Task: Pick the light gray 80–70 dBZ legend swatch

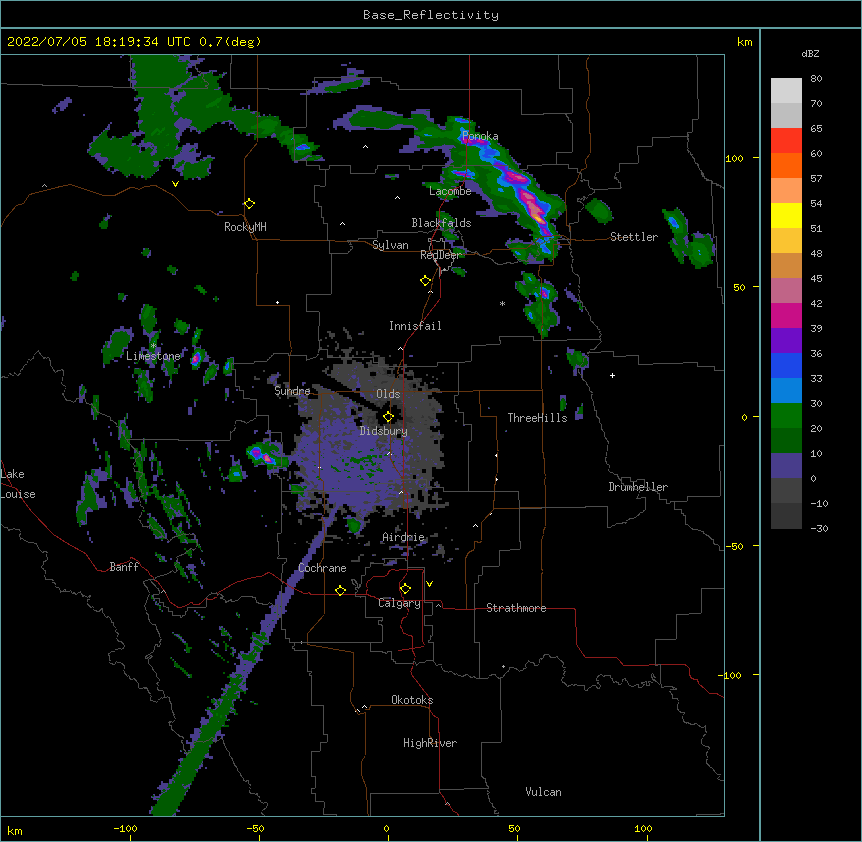Action: tap(786, 91)
